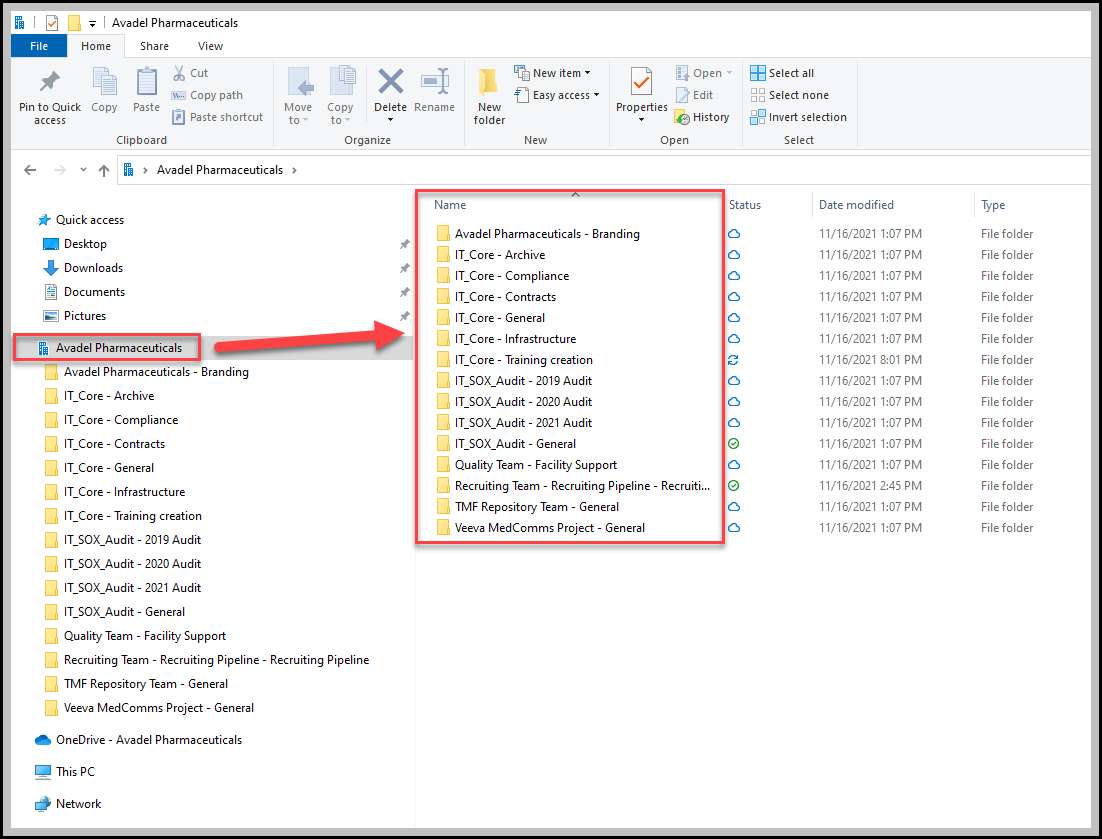Screen dimensions: 1102x839
Task: Sort by Name column header
Action: 450,205
